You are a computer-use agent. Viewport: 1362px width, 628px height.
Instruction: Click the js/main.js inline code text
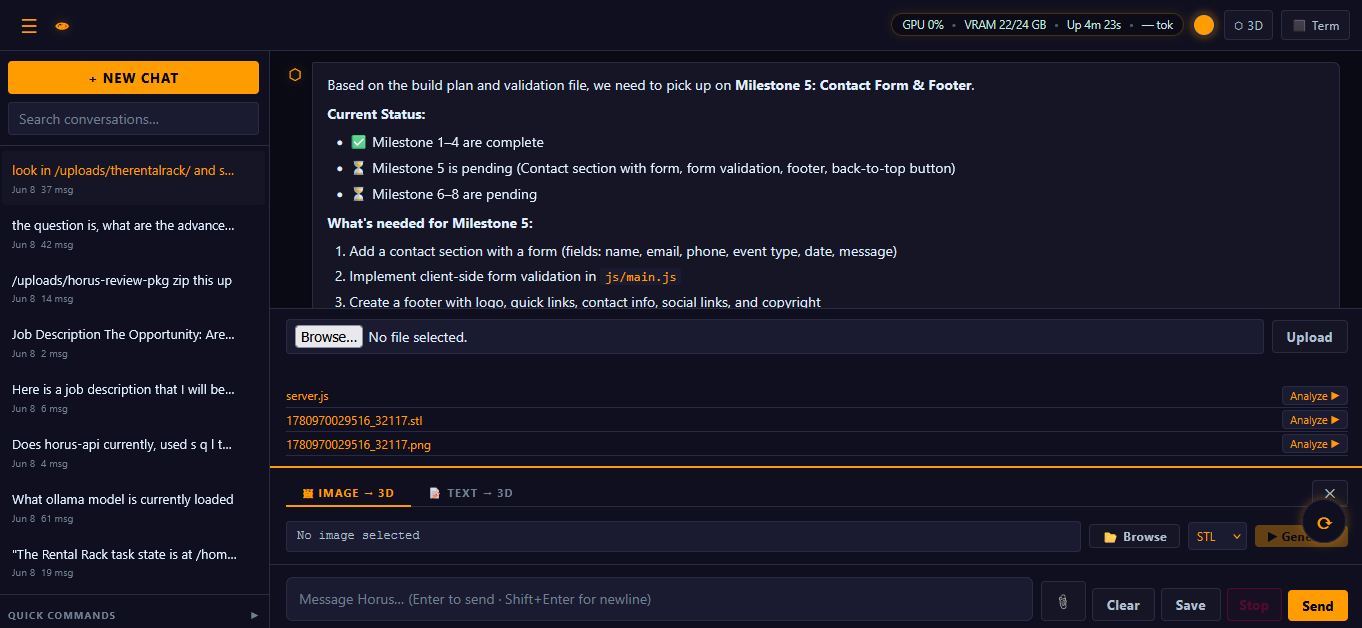coord(642,277)
